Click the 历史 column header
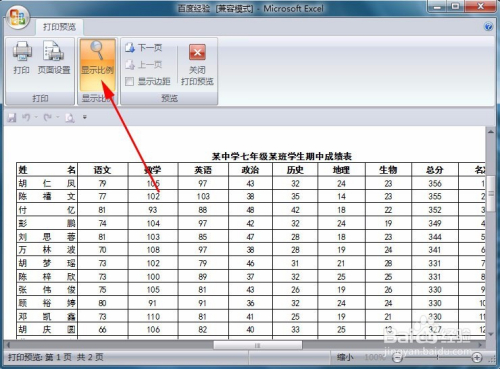 [295, 170]
